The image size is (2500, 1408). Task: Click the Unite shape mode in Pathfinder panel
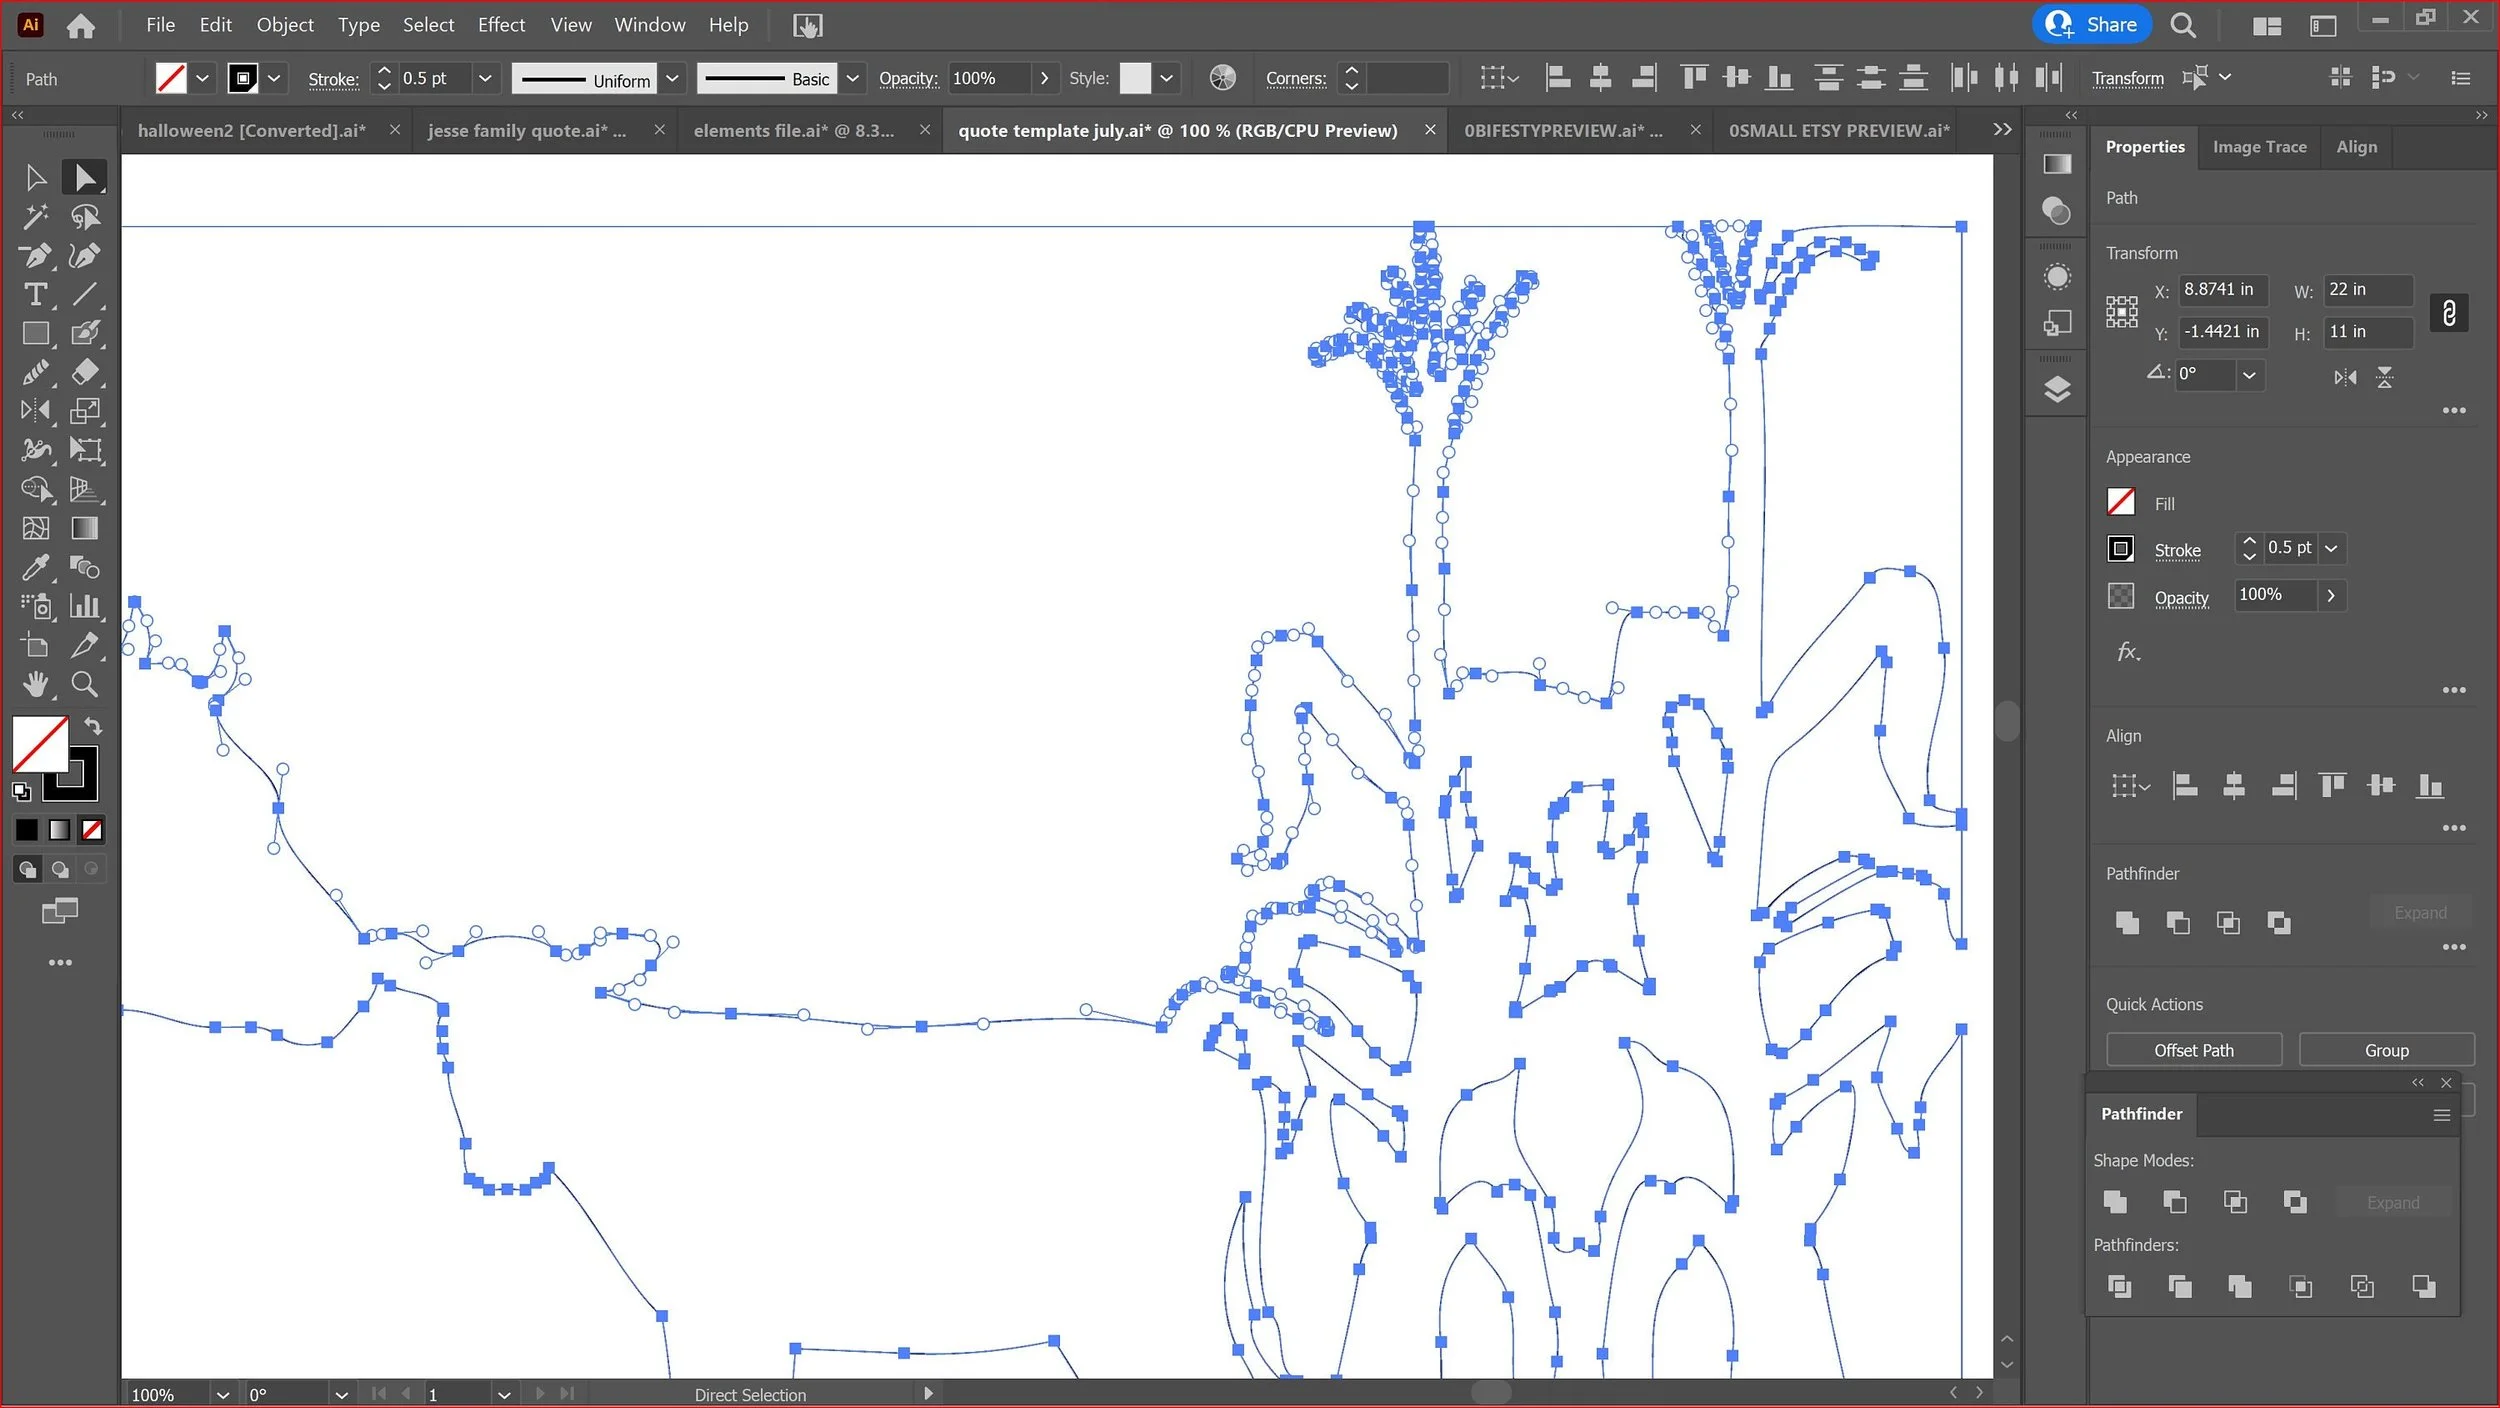click(2115, 1202)
